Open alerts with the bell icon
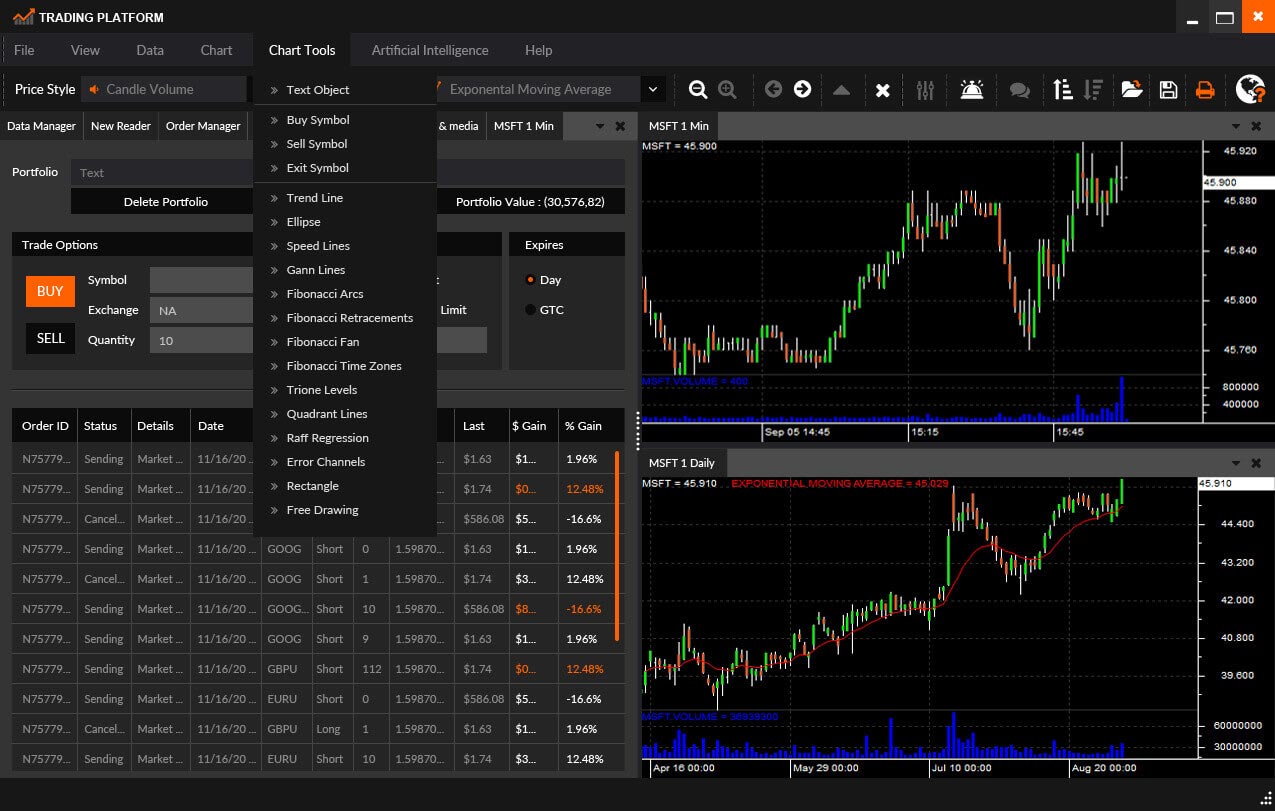Image resolution: width=1275 pixels, height=811 pixels. click(x=971, y=89)
